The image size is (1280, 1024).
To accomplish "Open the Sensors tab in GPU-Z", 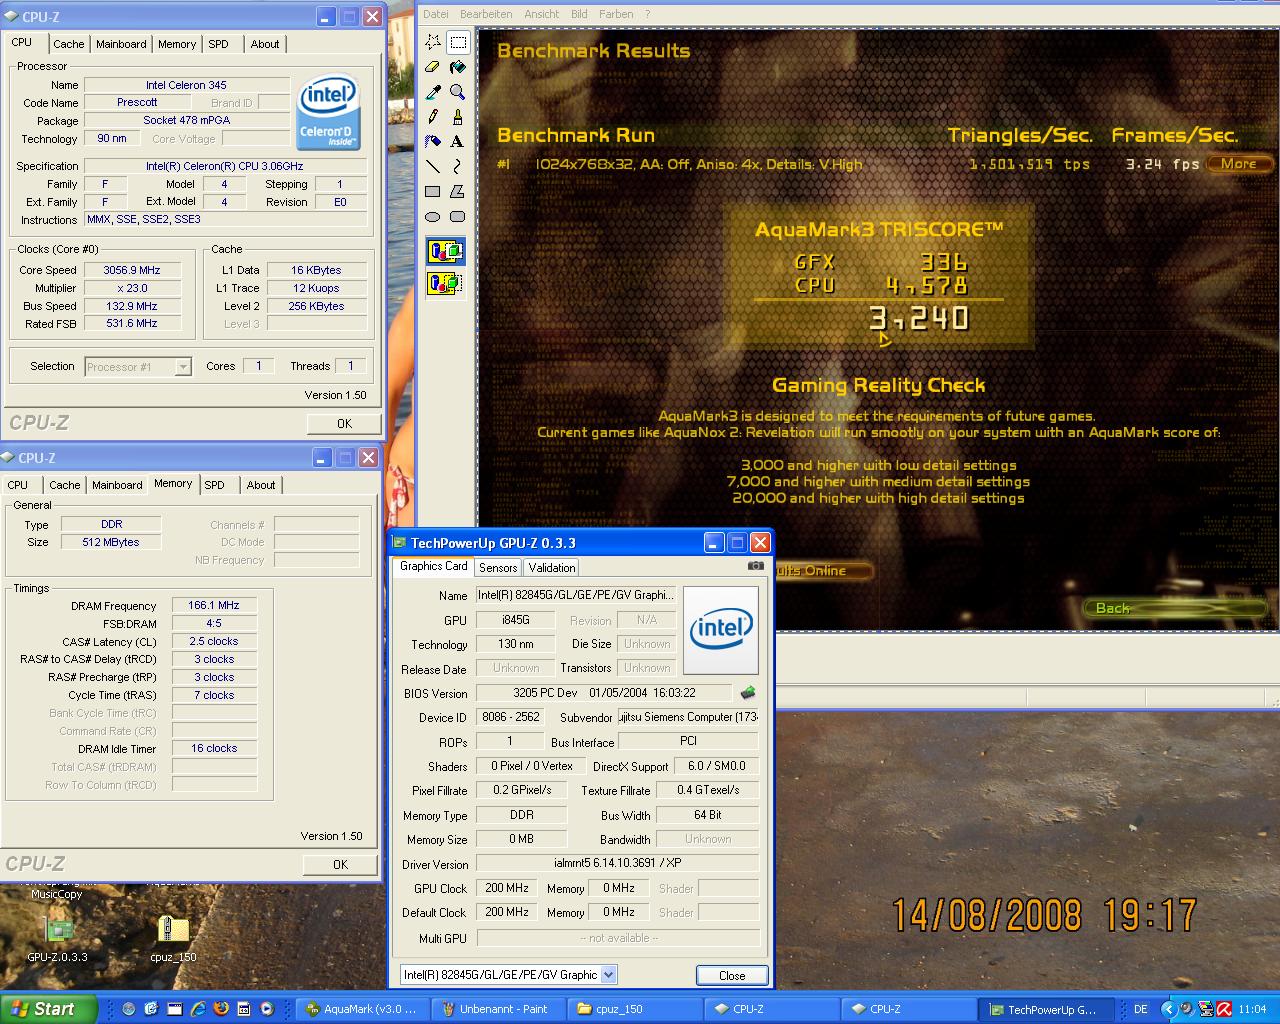I will (498, 567).
